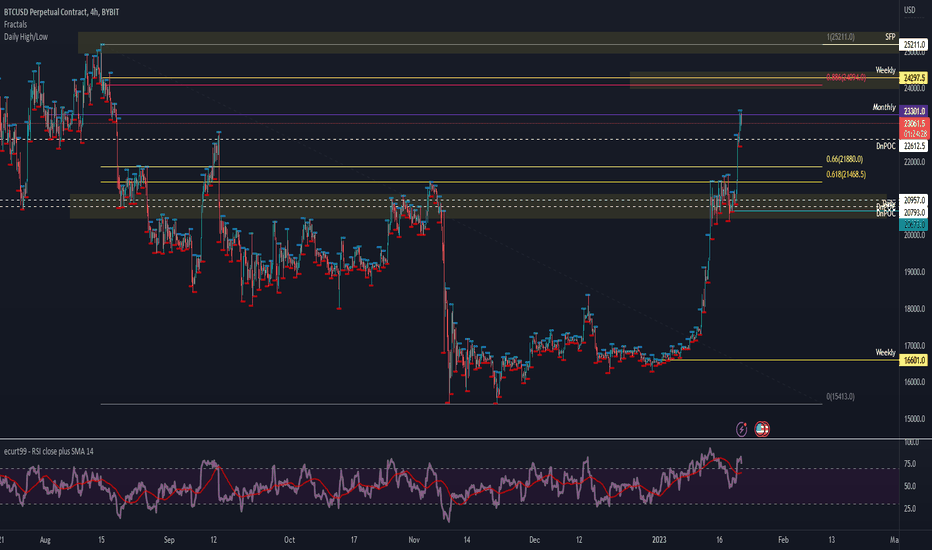
Task: Select the ecurt99 RSI close plus SMA 14 label
Action: coord(48,451)
